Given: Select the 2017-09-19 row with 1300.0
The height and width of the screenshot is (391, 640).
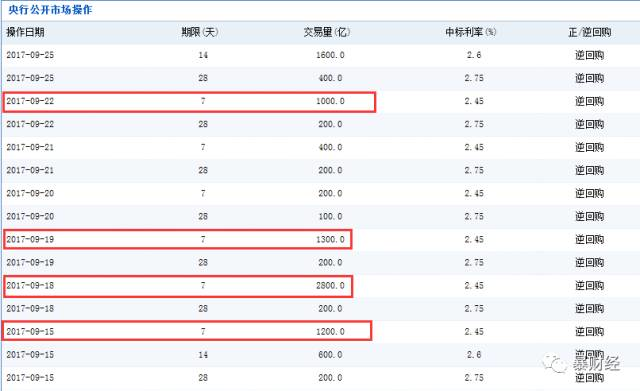Looking at the screenshot, I should [x=178, y=240].
